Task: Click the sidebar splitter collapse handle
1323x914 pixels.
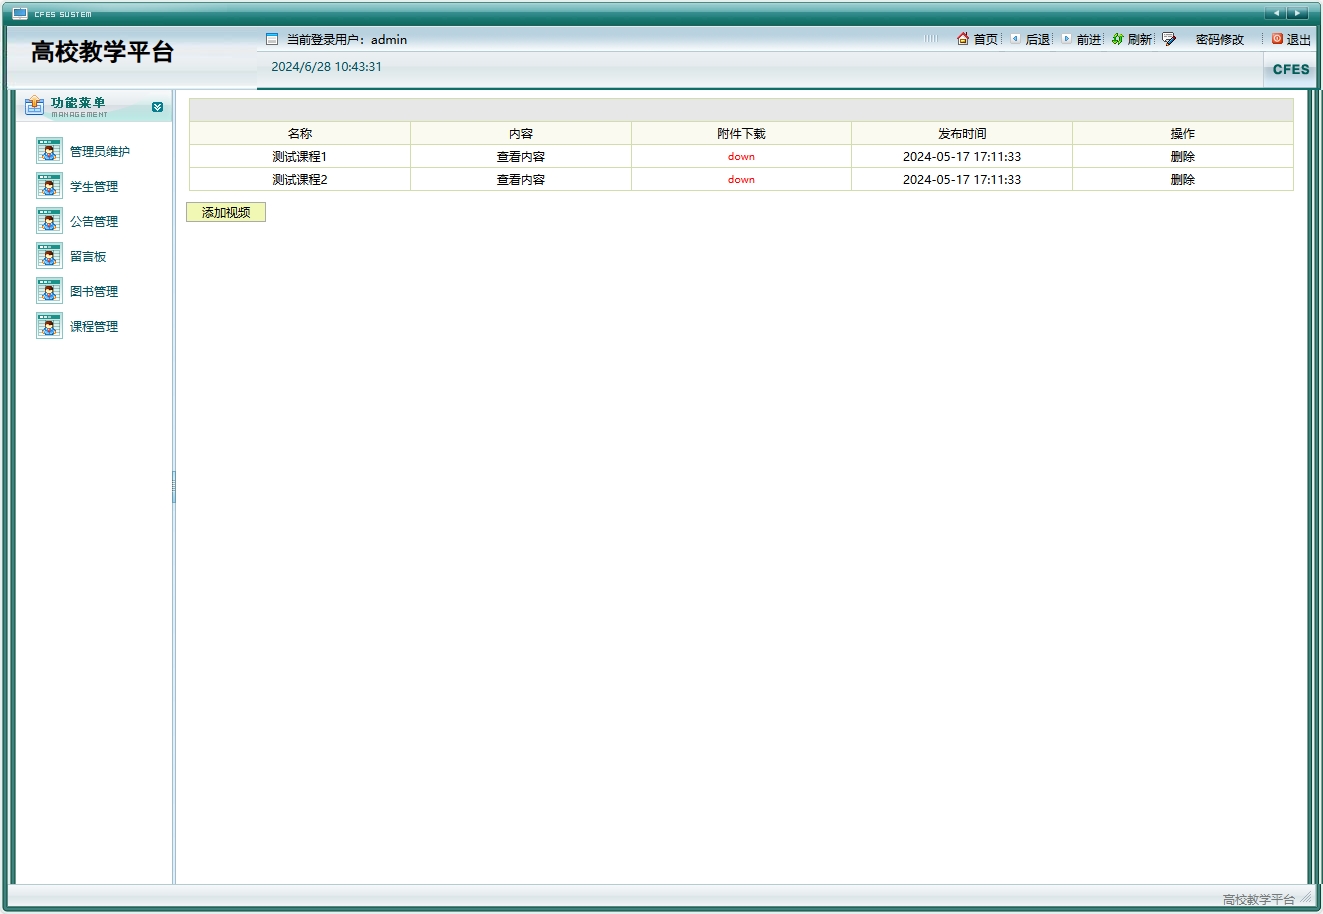Action: coord(174,487)
